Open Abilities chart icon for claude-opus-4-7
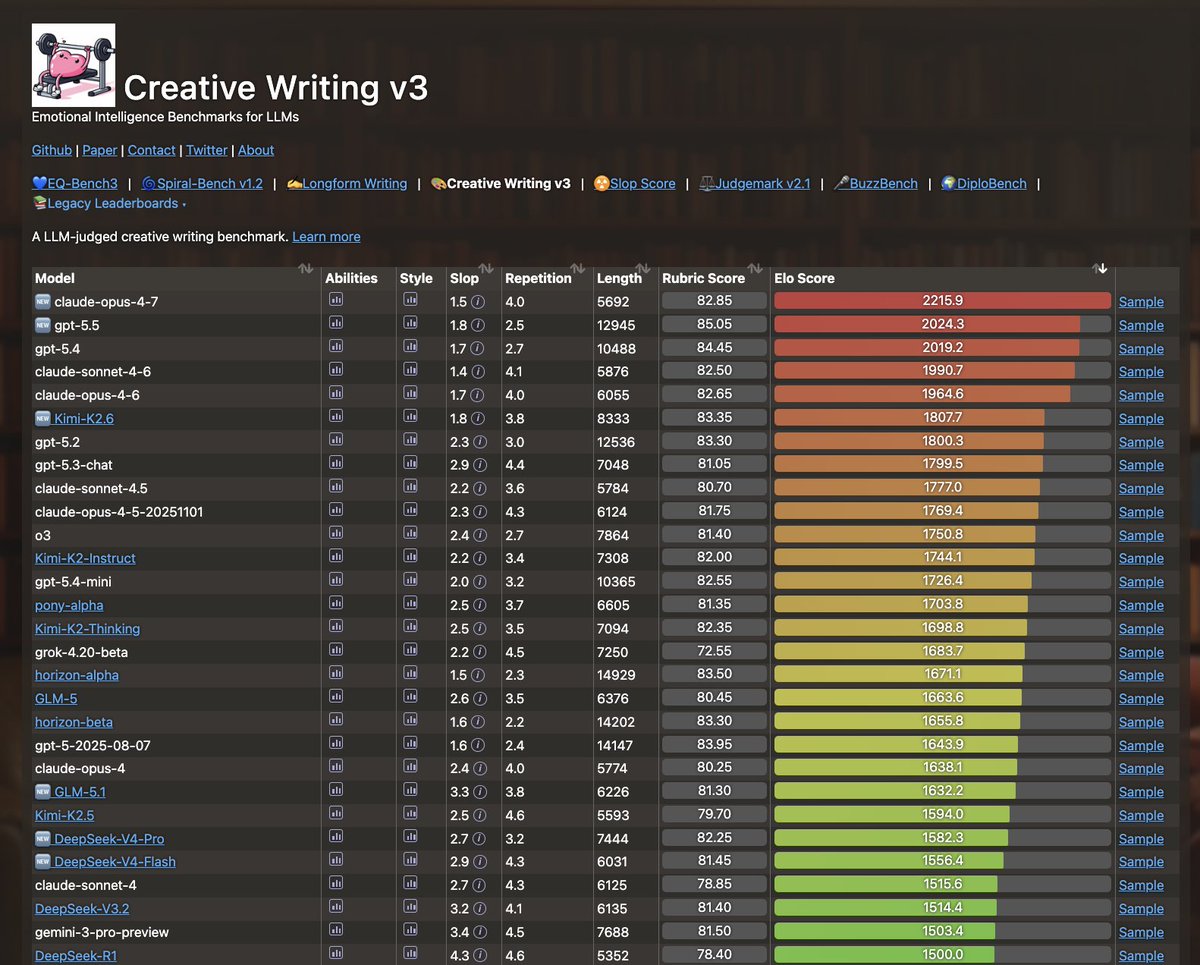The image size is (1200, 965). (x=336, y=300)
